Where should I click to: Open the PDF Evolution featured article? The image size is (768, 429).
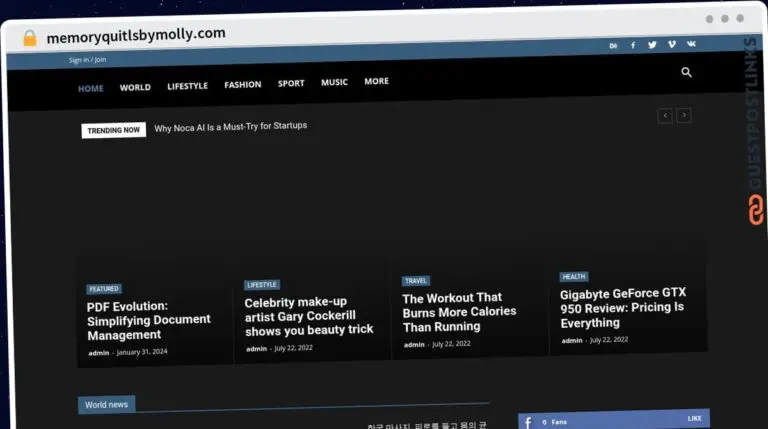click(x=148, y=320)
